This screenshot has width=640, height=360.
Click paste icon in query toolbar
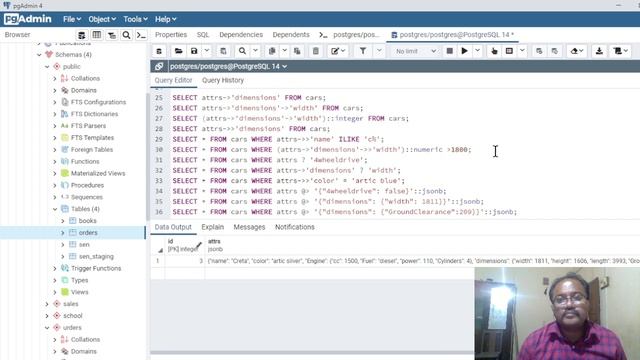tap(297, 51)
